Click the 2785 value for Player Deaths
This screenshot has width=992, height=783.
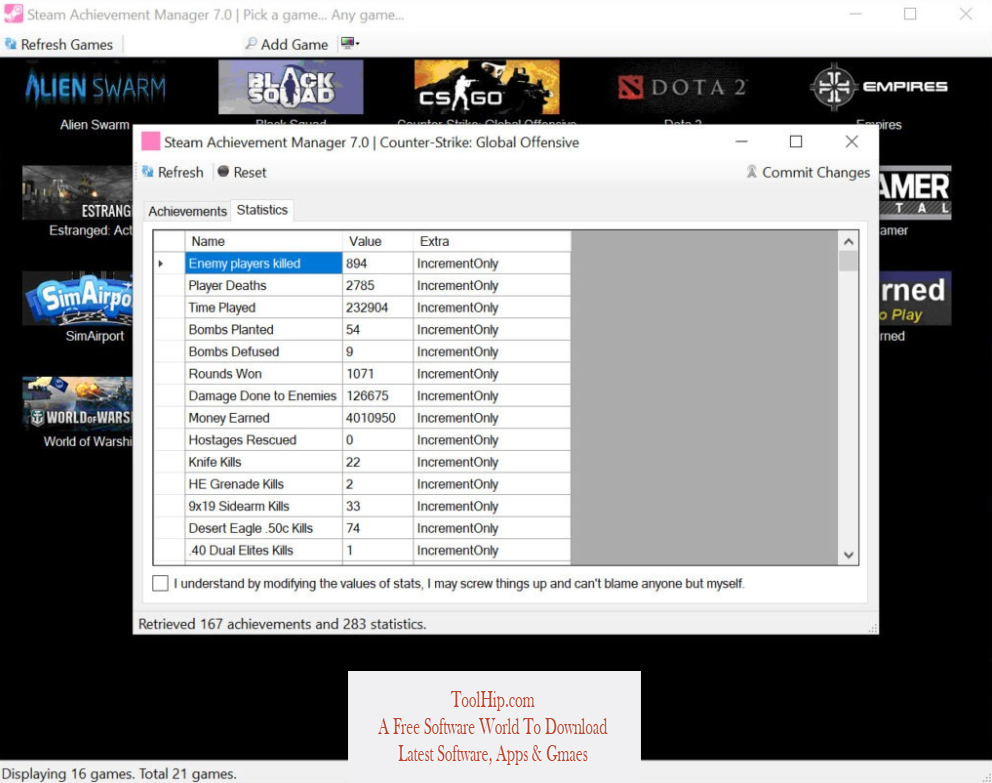(378, 285)
